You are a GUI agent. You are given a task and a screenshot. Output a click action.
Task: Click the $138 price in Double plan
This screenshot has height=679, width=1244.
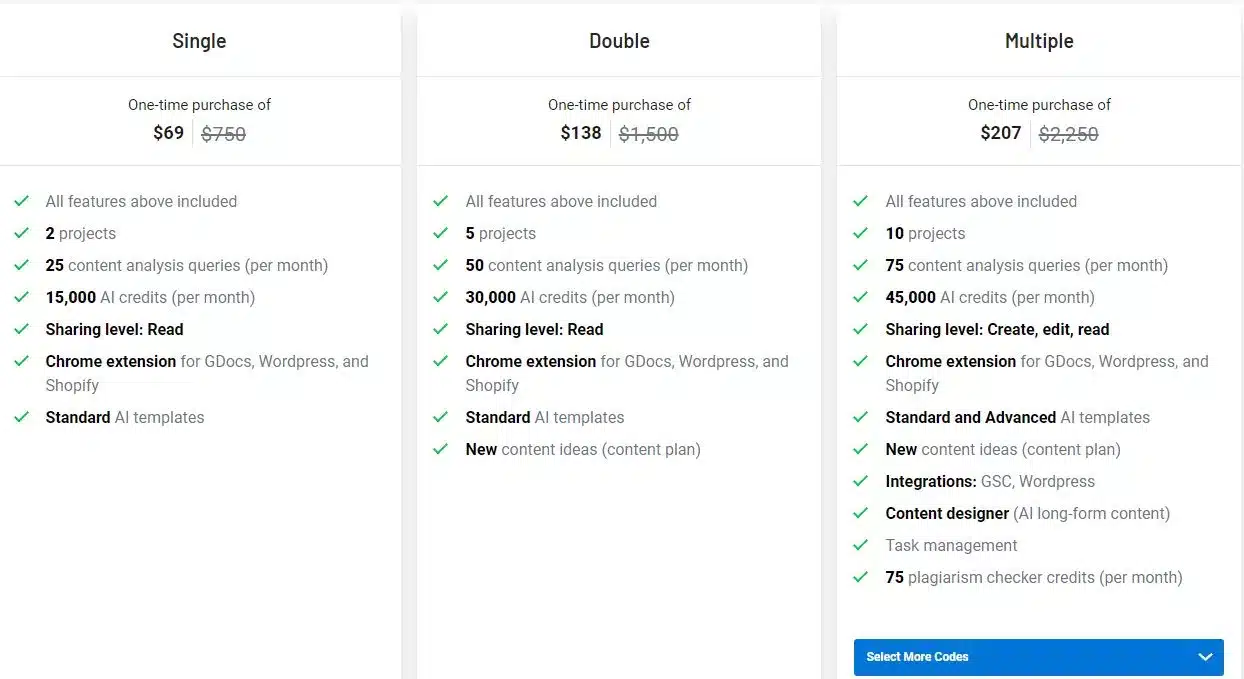pos(581,133)
